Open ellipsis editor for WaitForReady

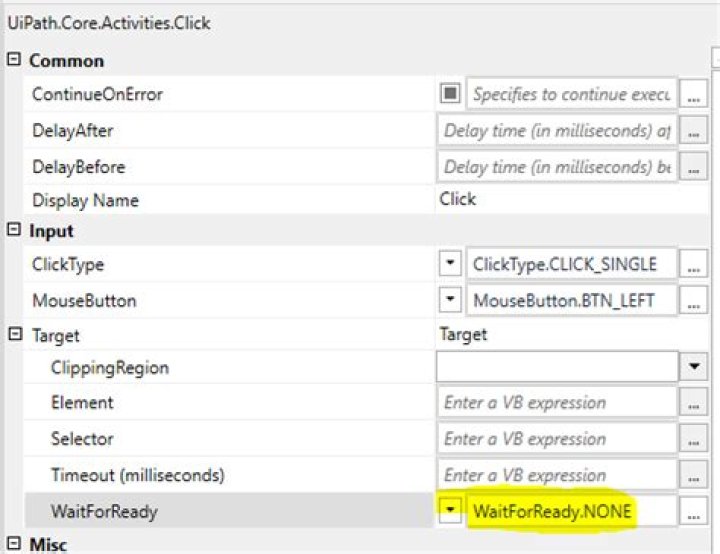click(693, 511)
